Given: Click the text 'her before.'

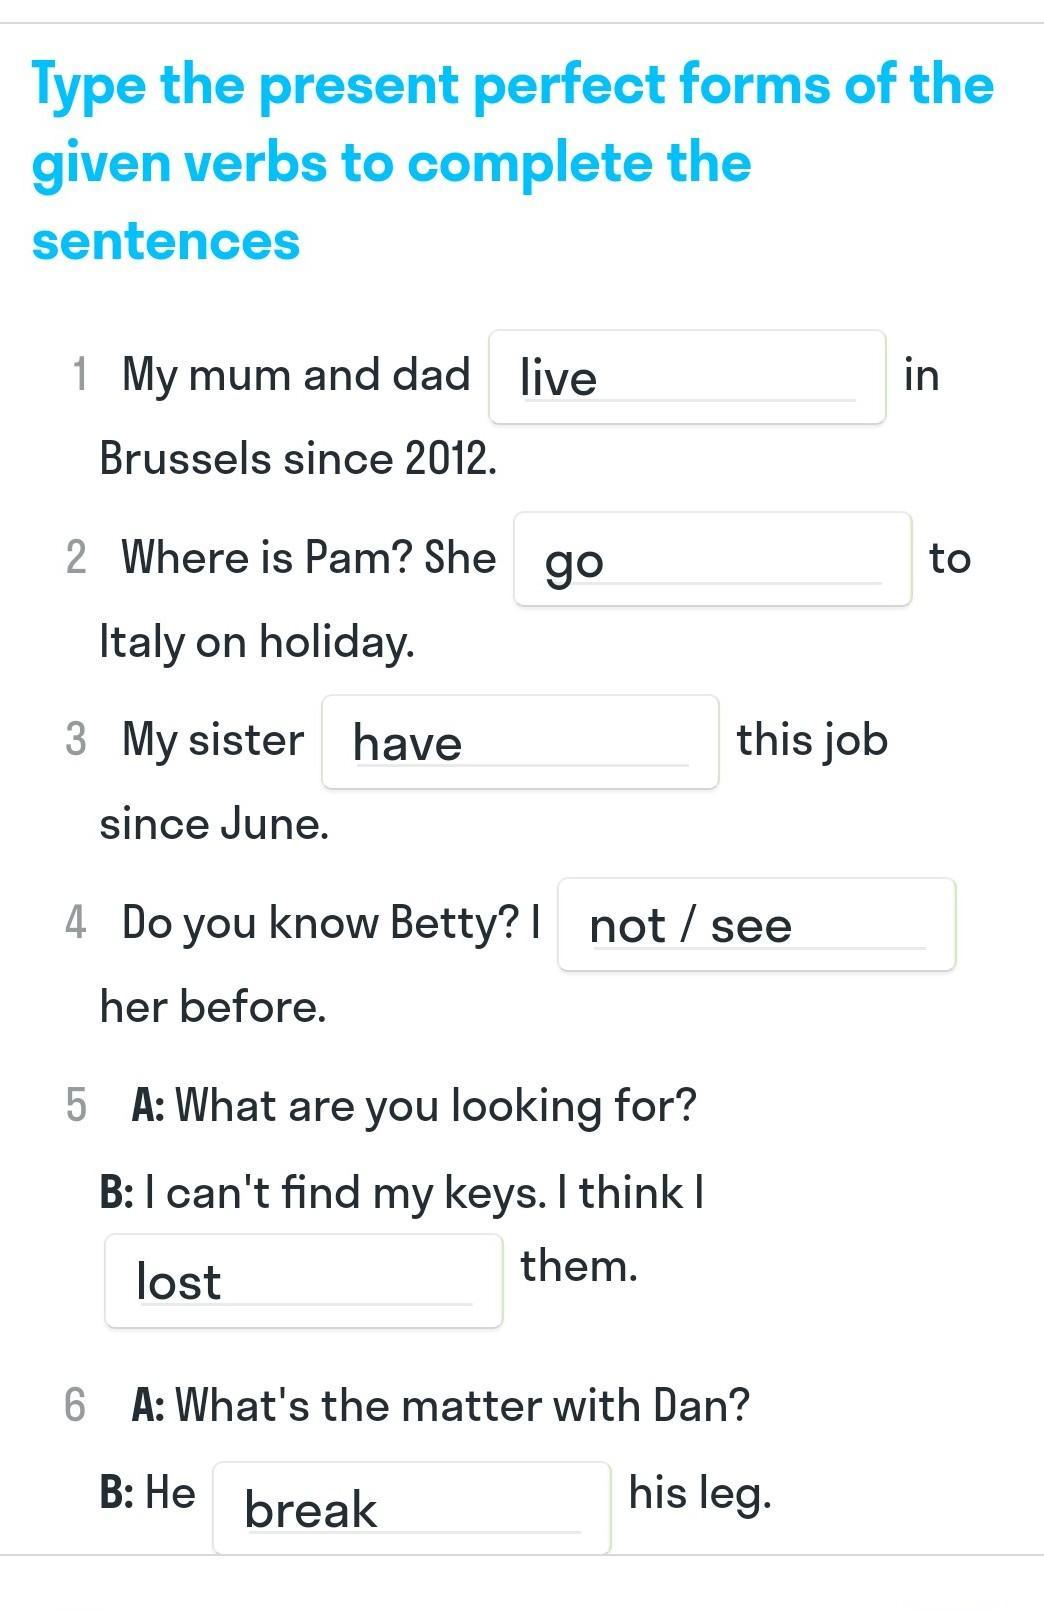Looking at the screenshot, I should [213, 1006].
